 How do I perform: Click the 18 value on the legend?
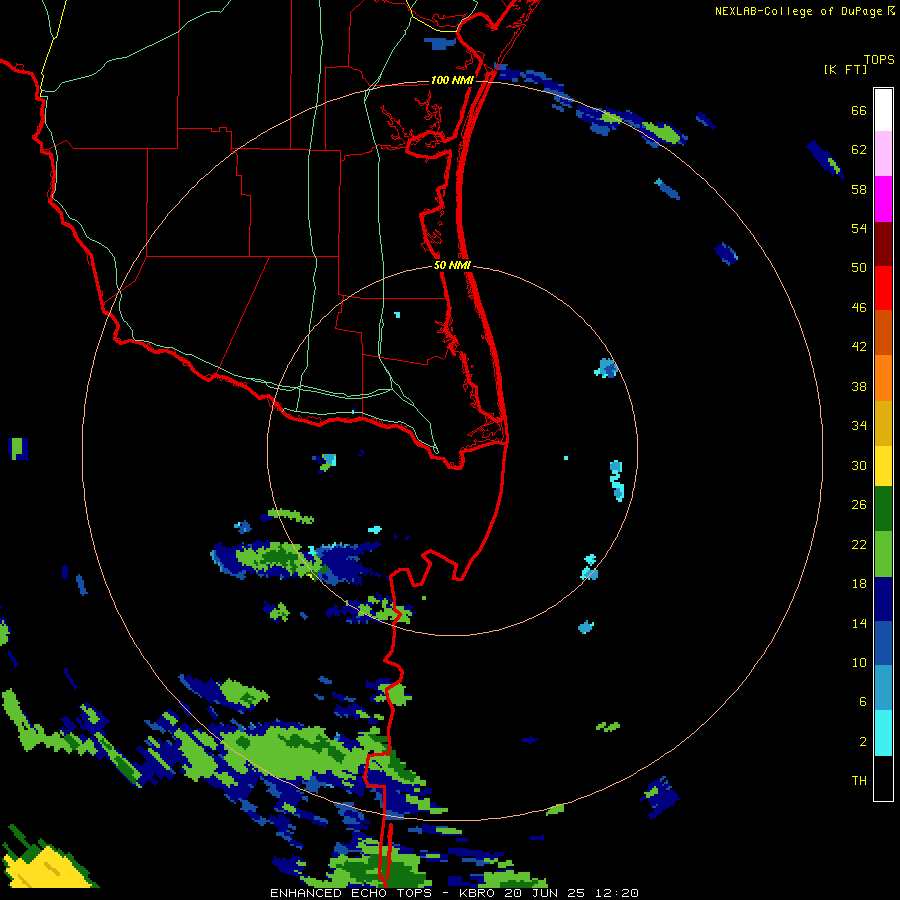pyautogui.click(x=859, y=584)
